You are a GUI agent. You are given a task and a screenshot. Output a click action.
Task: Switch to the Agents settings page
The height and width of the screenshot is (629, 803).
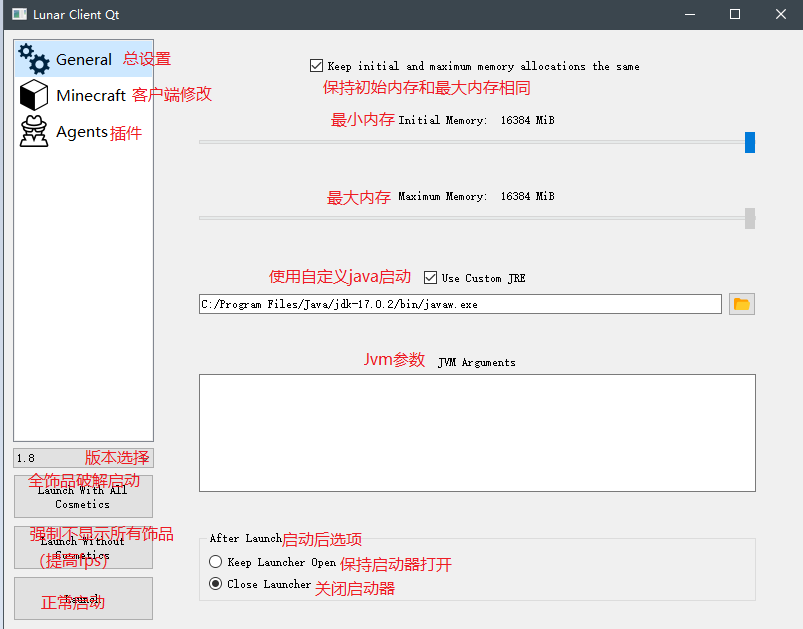(83, 132)
